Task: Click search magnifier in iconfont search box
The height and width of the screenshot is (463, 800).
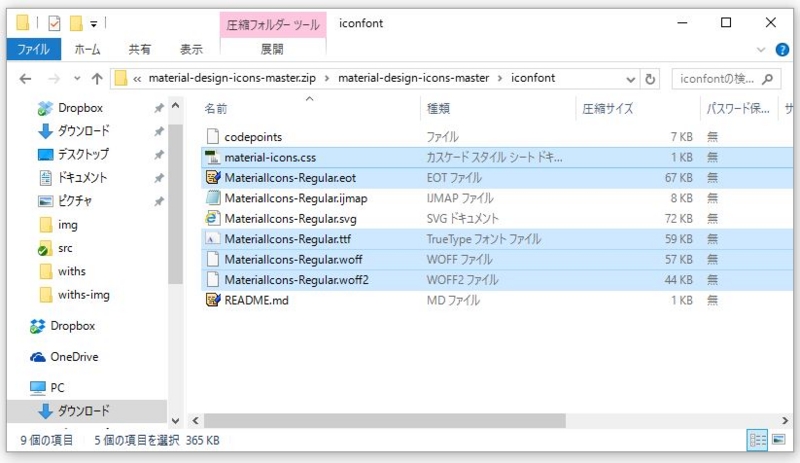Action: tap(767, 79)
